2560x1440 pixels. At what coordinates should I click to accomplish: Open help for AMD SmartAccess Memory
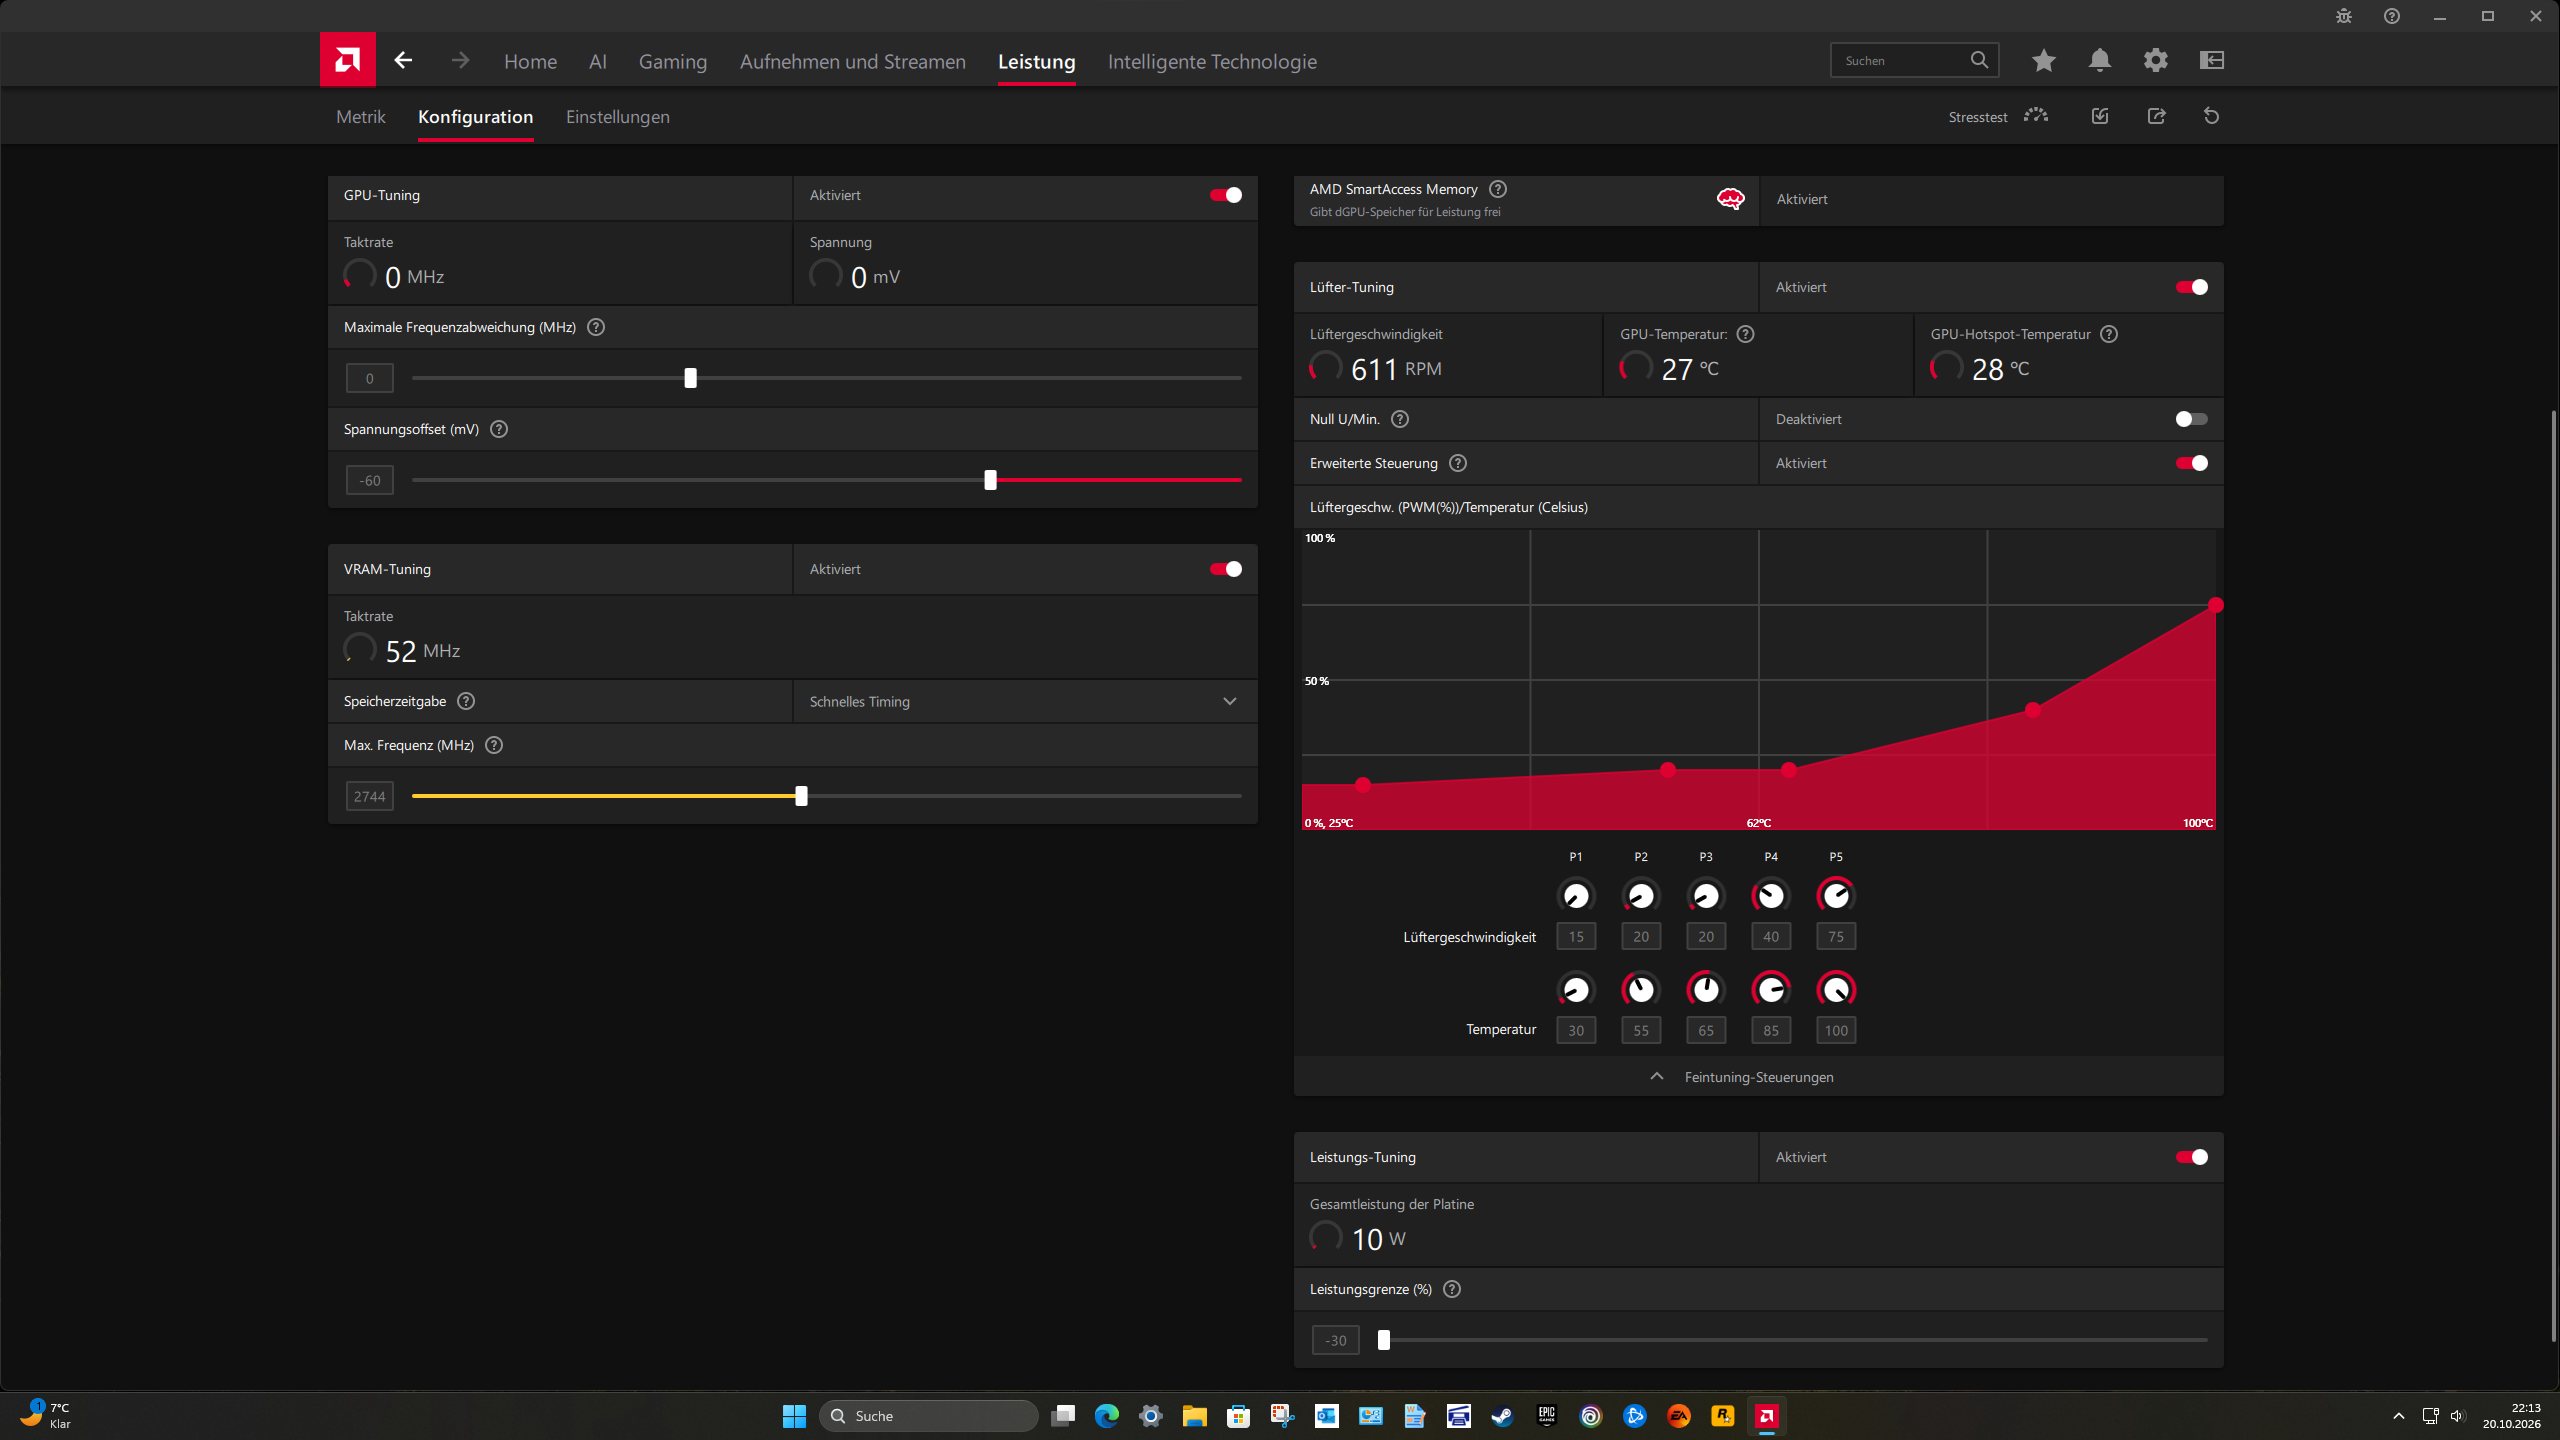(x=1498, y=189)
